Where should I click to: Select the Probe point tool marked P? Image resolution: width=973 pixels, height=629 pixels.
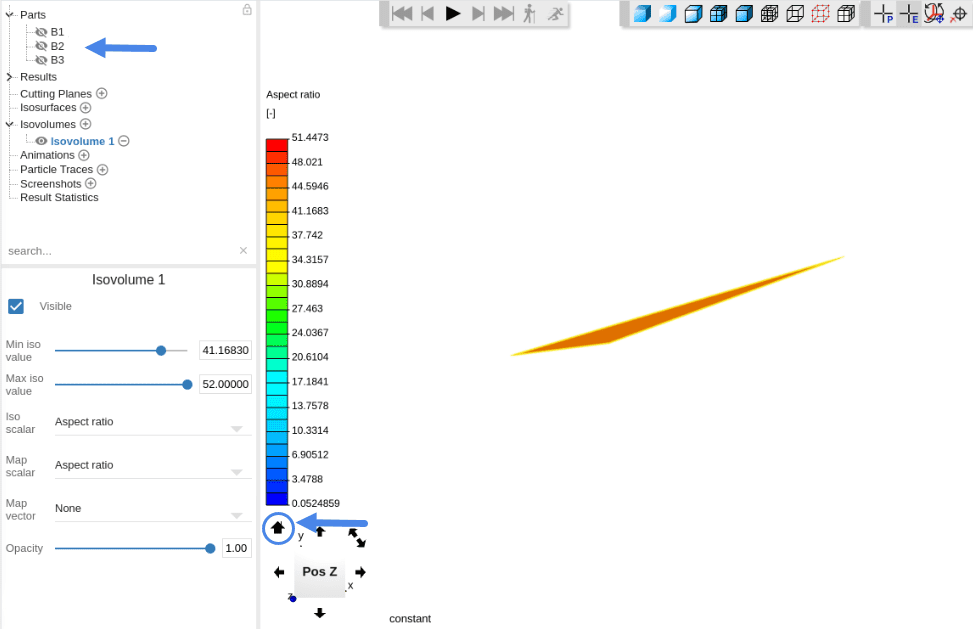click(882, 14)
